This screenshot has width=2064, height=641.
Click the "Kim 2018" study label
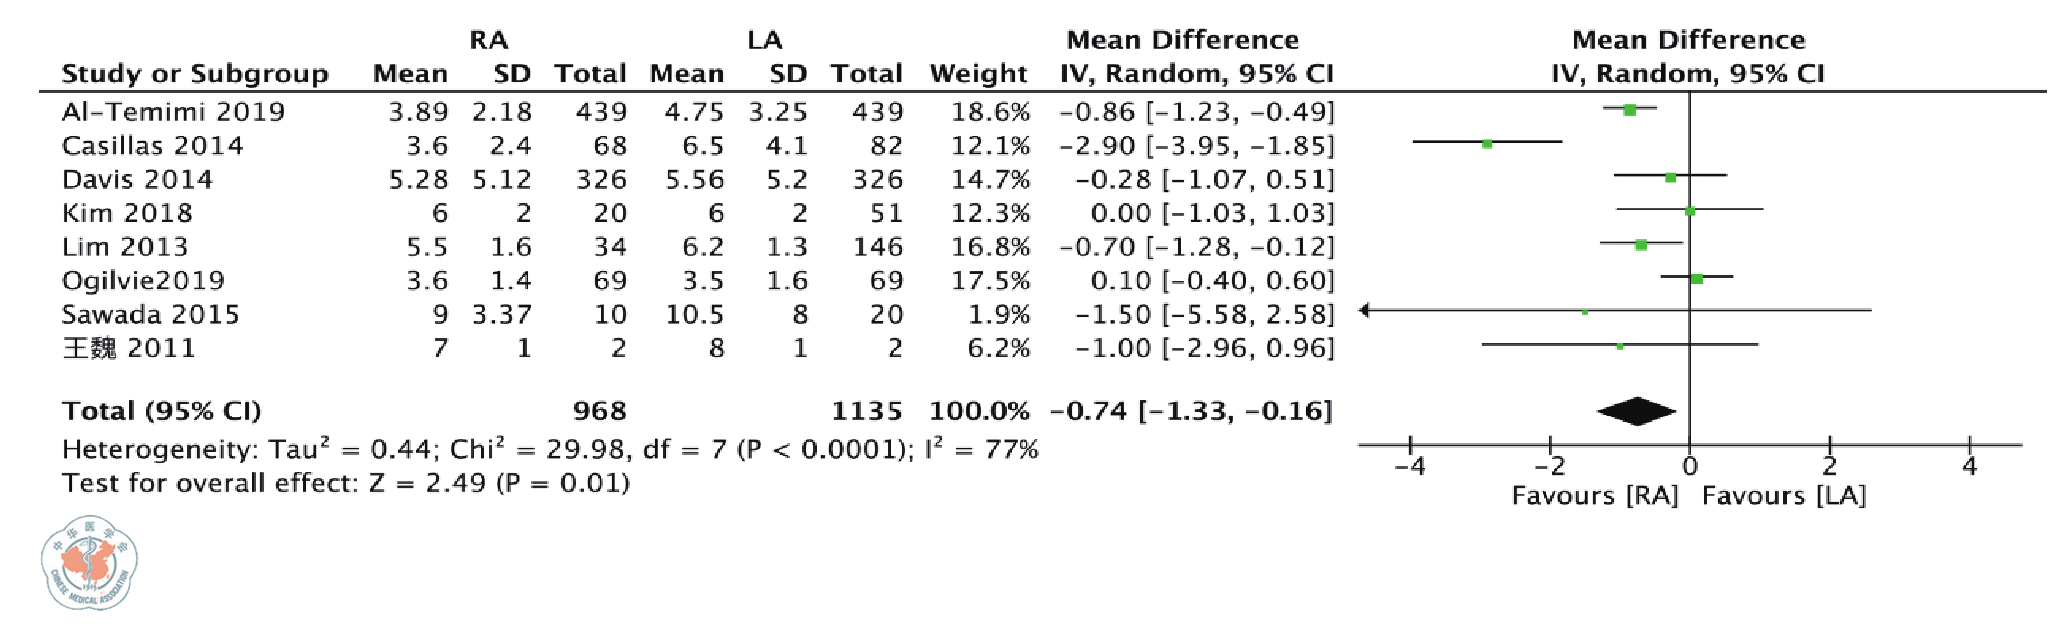pos(127,213)
